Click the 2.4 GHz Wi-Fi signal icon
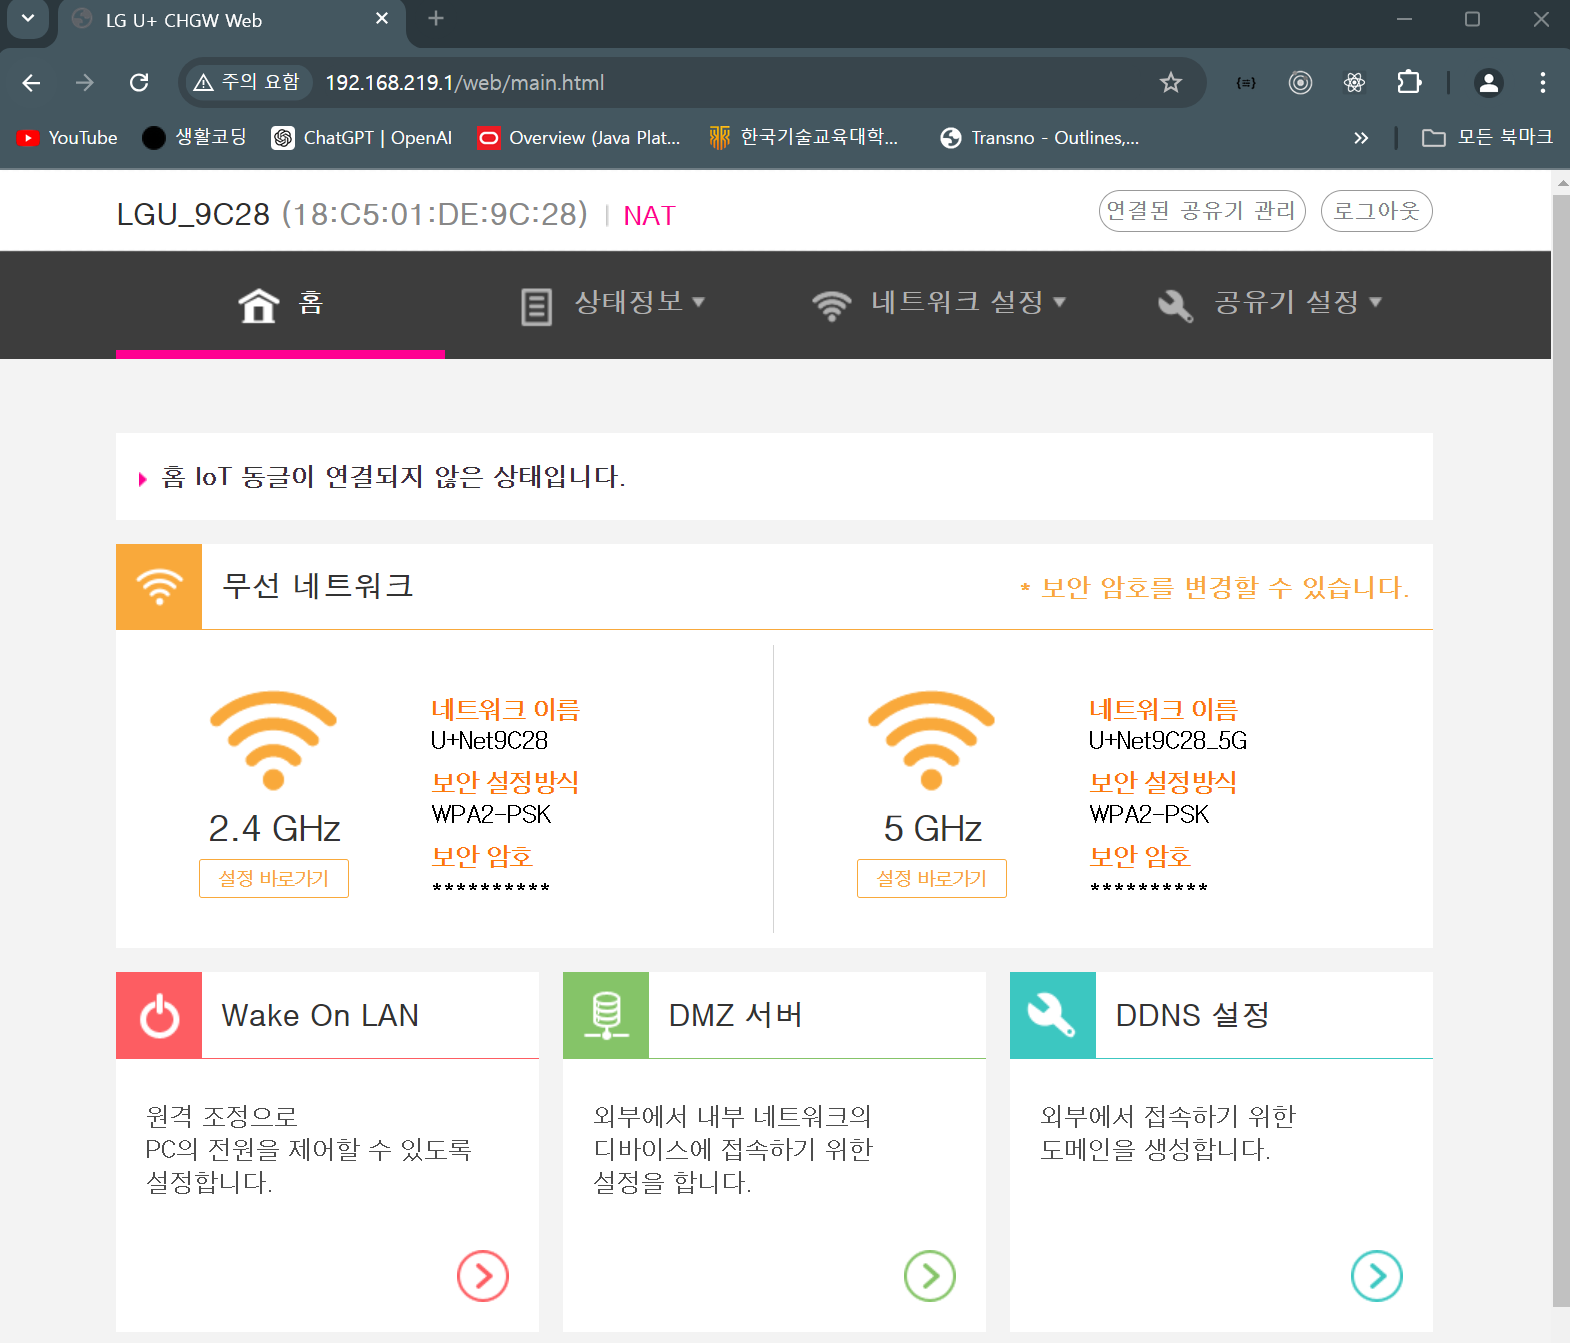The height and width of the screenshot is (1343, 1570). (x=273, y=740)
